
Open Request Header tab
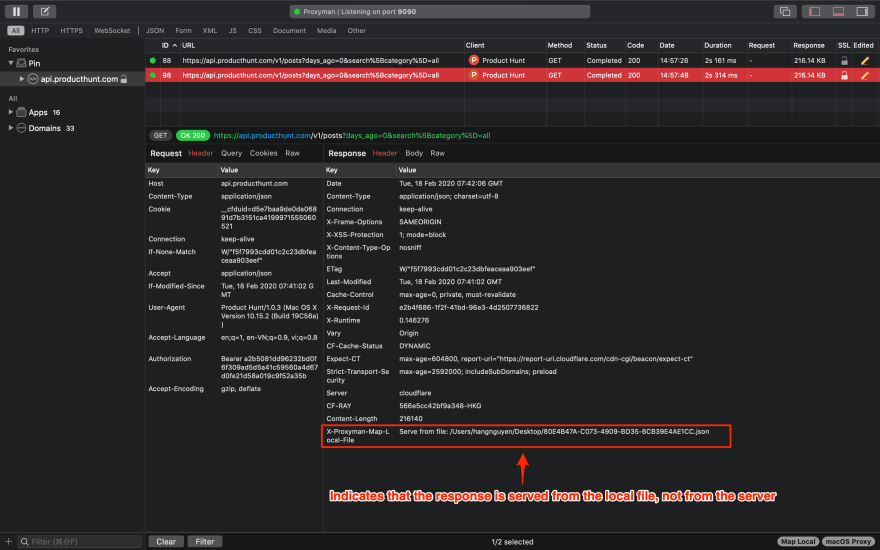[200, 153]
